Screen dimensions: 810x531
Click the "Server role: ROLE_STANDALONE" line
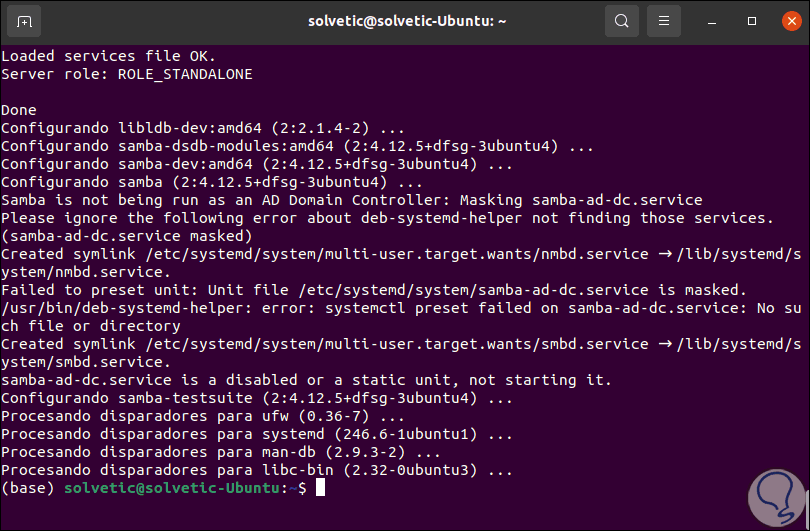pos(127,74)
